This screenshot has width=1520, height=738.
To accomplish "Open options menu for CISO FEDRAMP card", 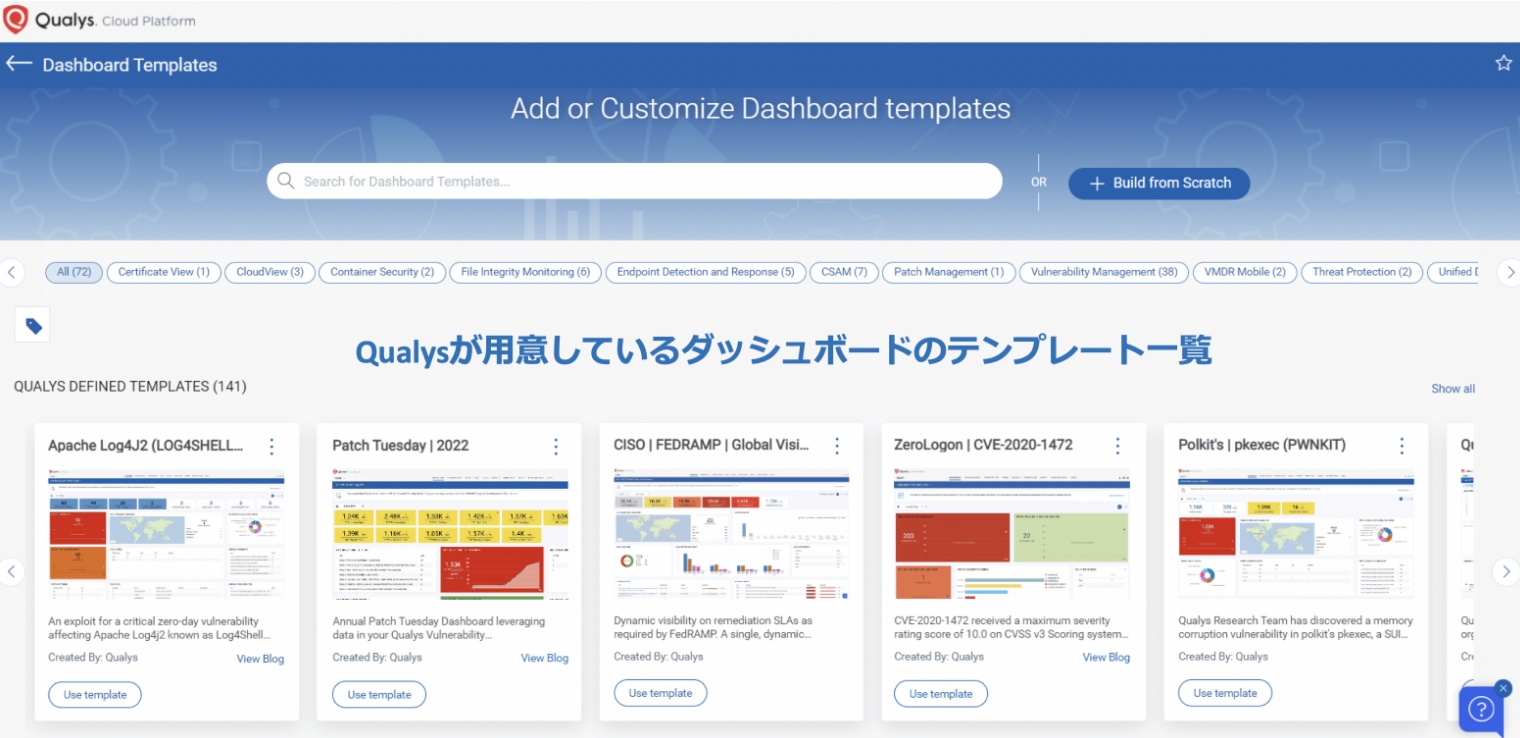I will pyautogui.click(x=837, y=446).
